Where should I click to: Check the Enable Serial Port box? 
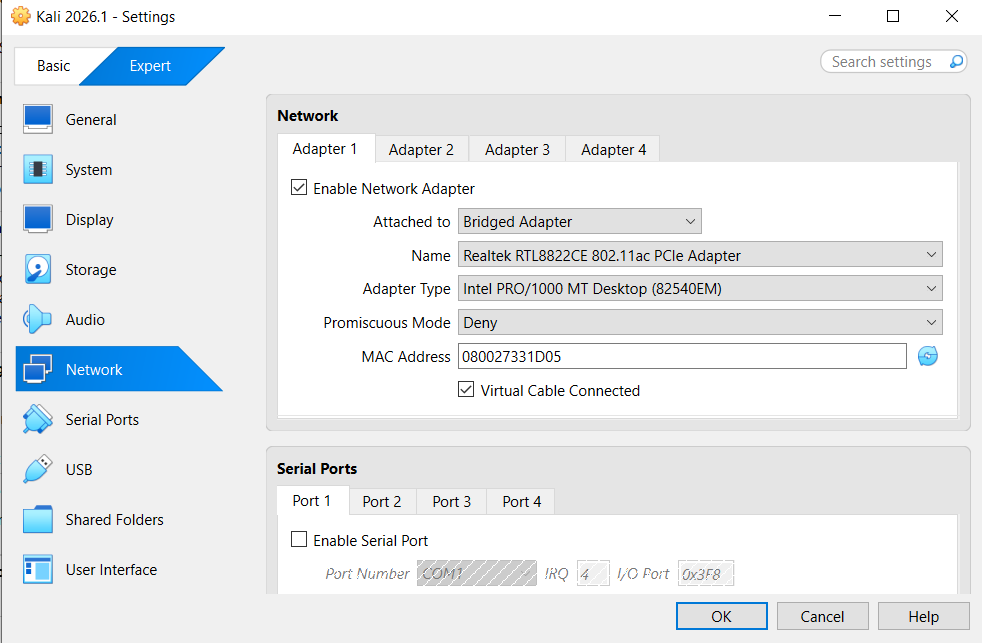coord(299,540)
